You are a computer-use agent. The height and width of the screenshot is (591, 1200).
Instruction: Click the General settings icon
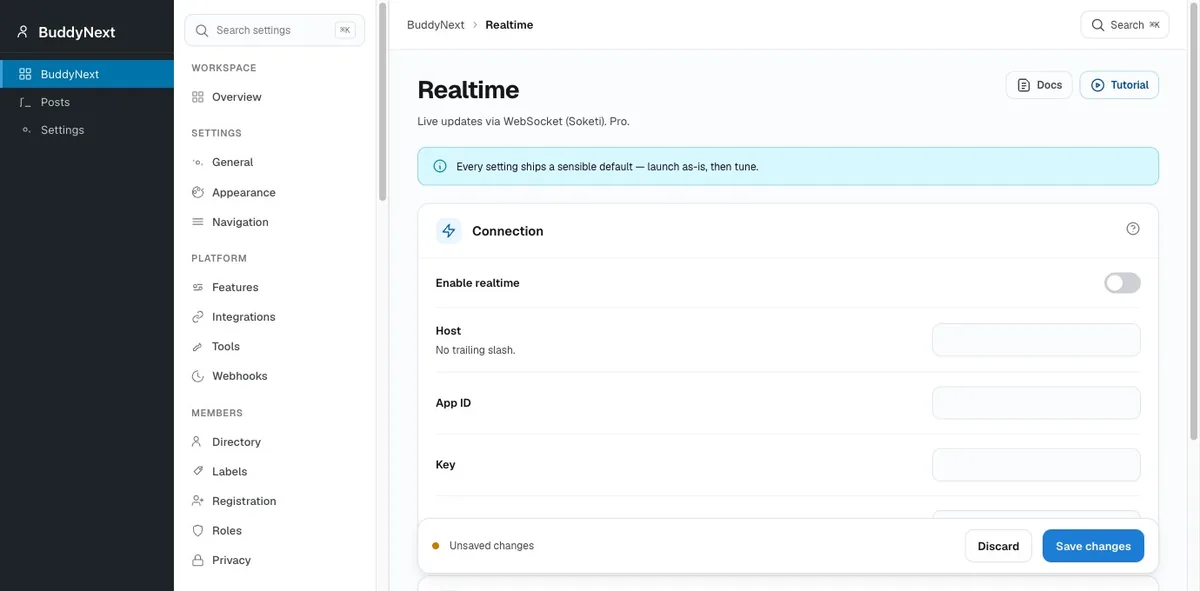tap(198, 162)
